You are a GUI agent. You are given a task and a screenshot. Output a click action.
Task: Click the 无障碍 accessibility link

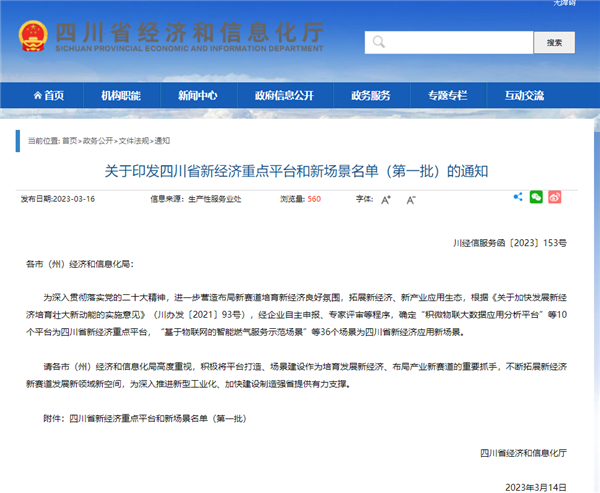pyautogui.click(x=566, y=4)
